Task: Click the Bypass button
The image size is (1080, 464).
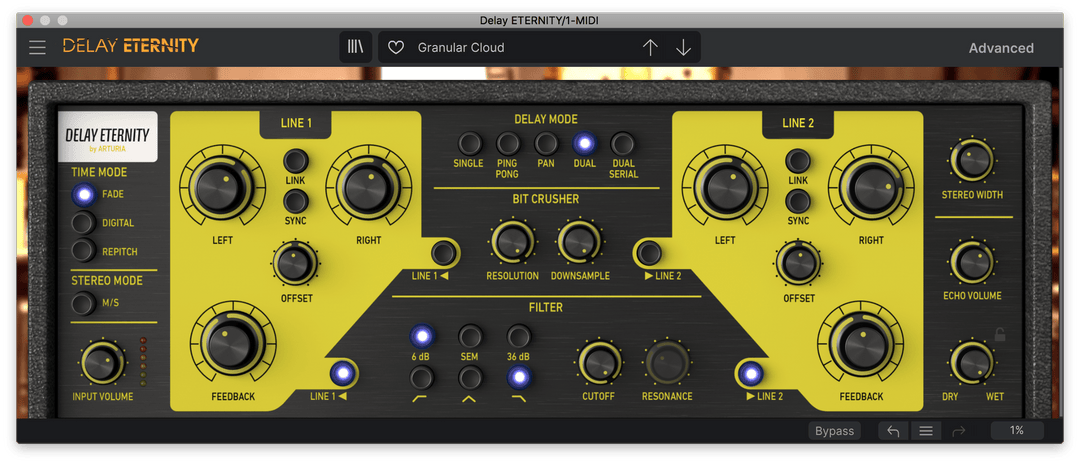Action: [834, 431]
